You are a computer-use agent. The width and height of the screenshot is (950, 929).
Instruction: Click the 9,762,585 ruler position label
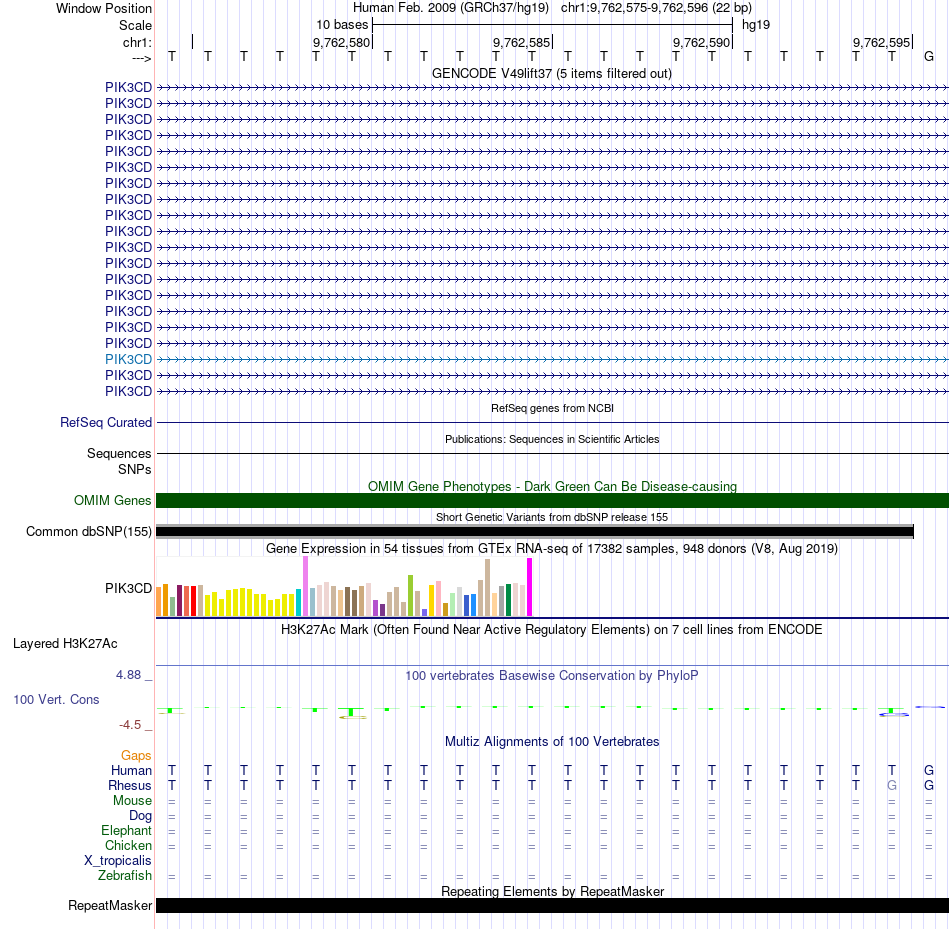click(521, 42)
